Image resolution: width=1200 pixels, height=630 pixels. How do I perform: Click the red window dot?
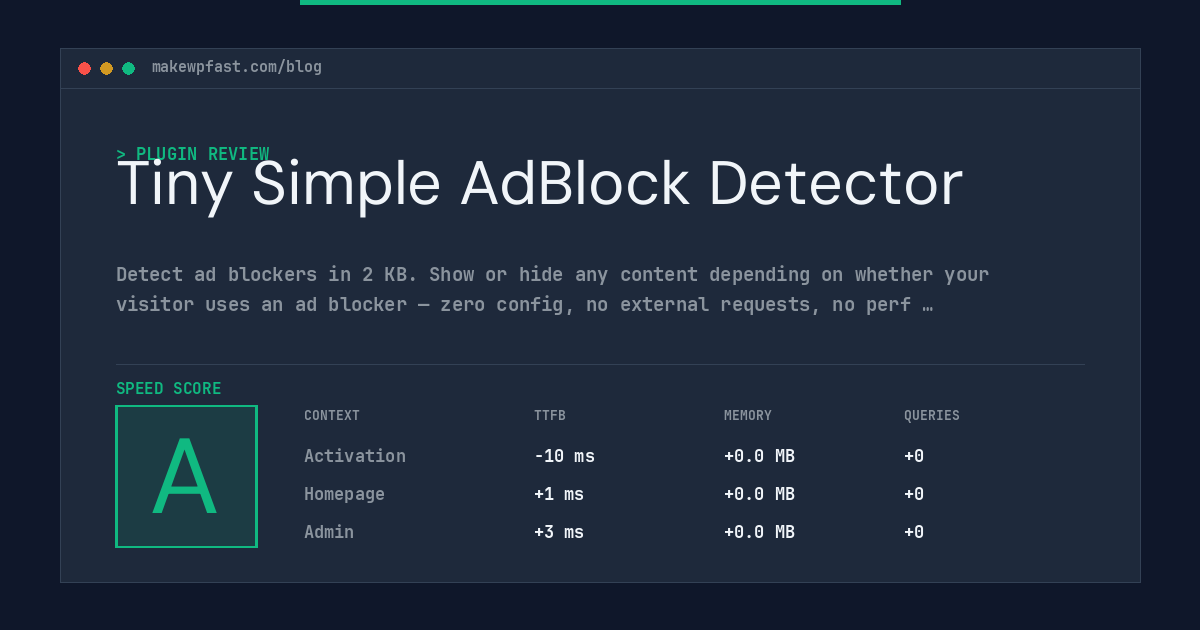(x=84, y=68)
